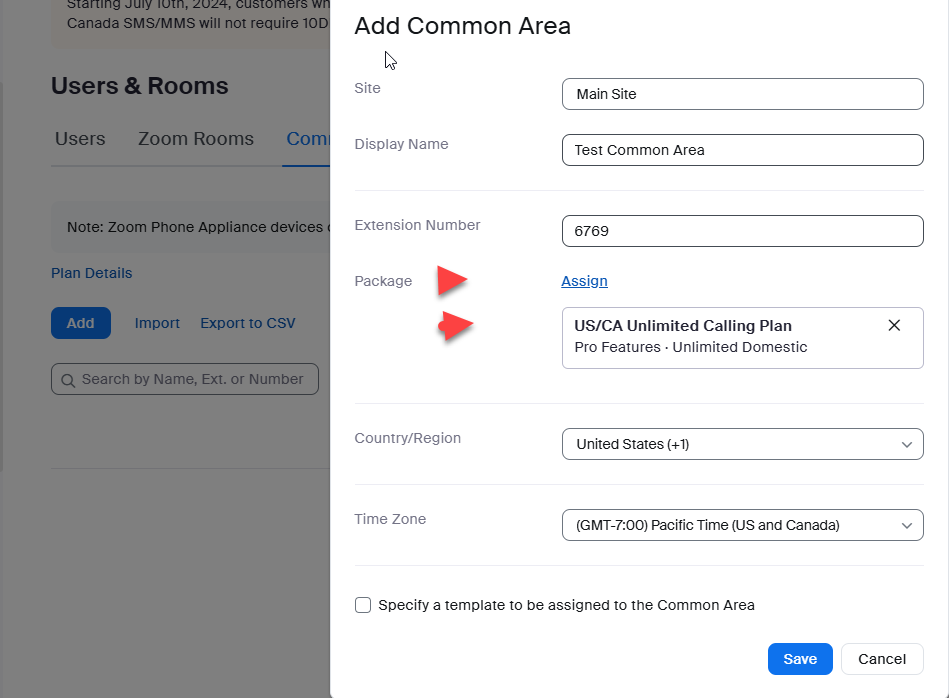Click the Import link
The width and height of the screenshot is (949, 698).
[x=157, y=323]
